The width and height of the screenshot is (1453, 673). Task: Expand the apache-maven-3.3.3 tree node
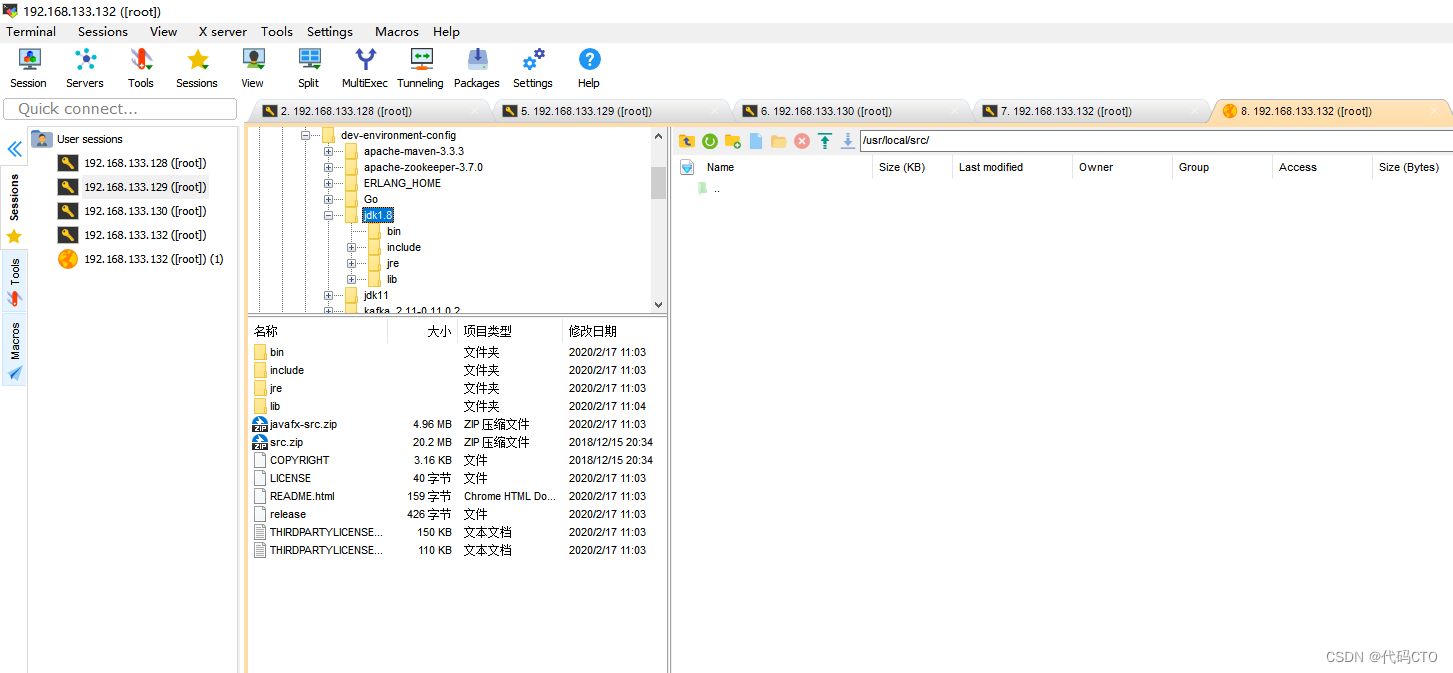(328, 151)
